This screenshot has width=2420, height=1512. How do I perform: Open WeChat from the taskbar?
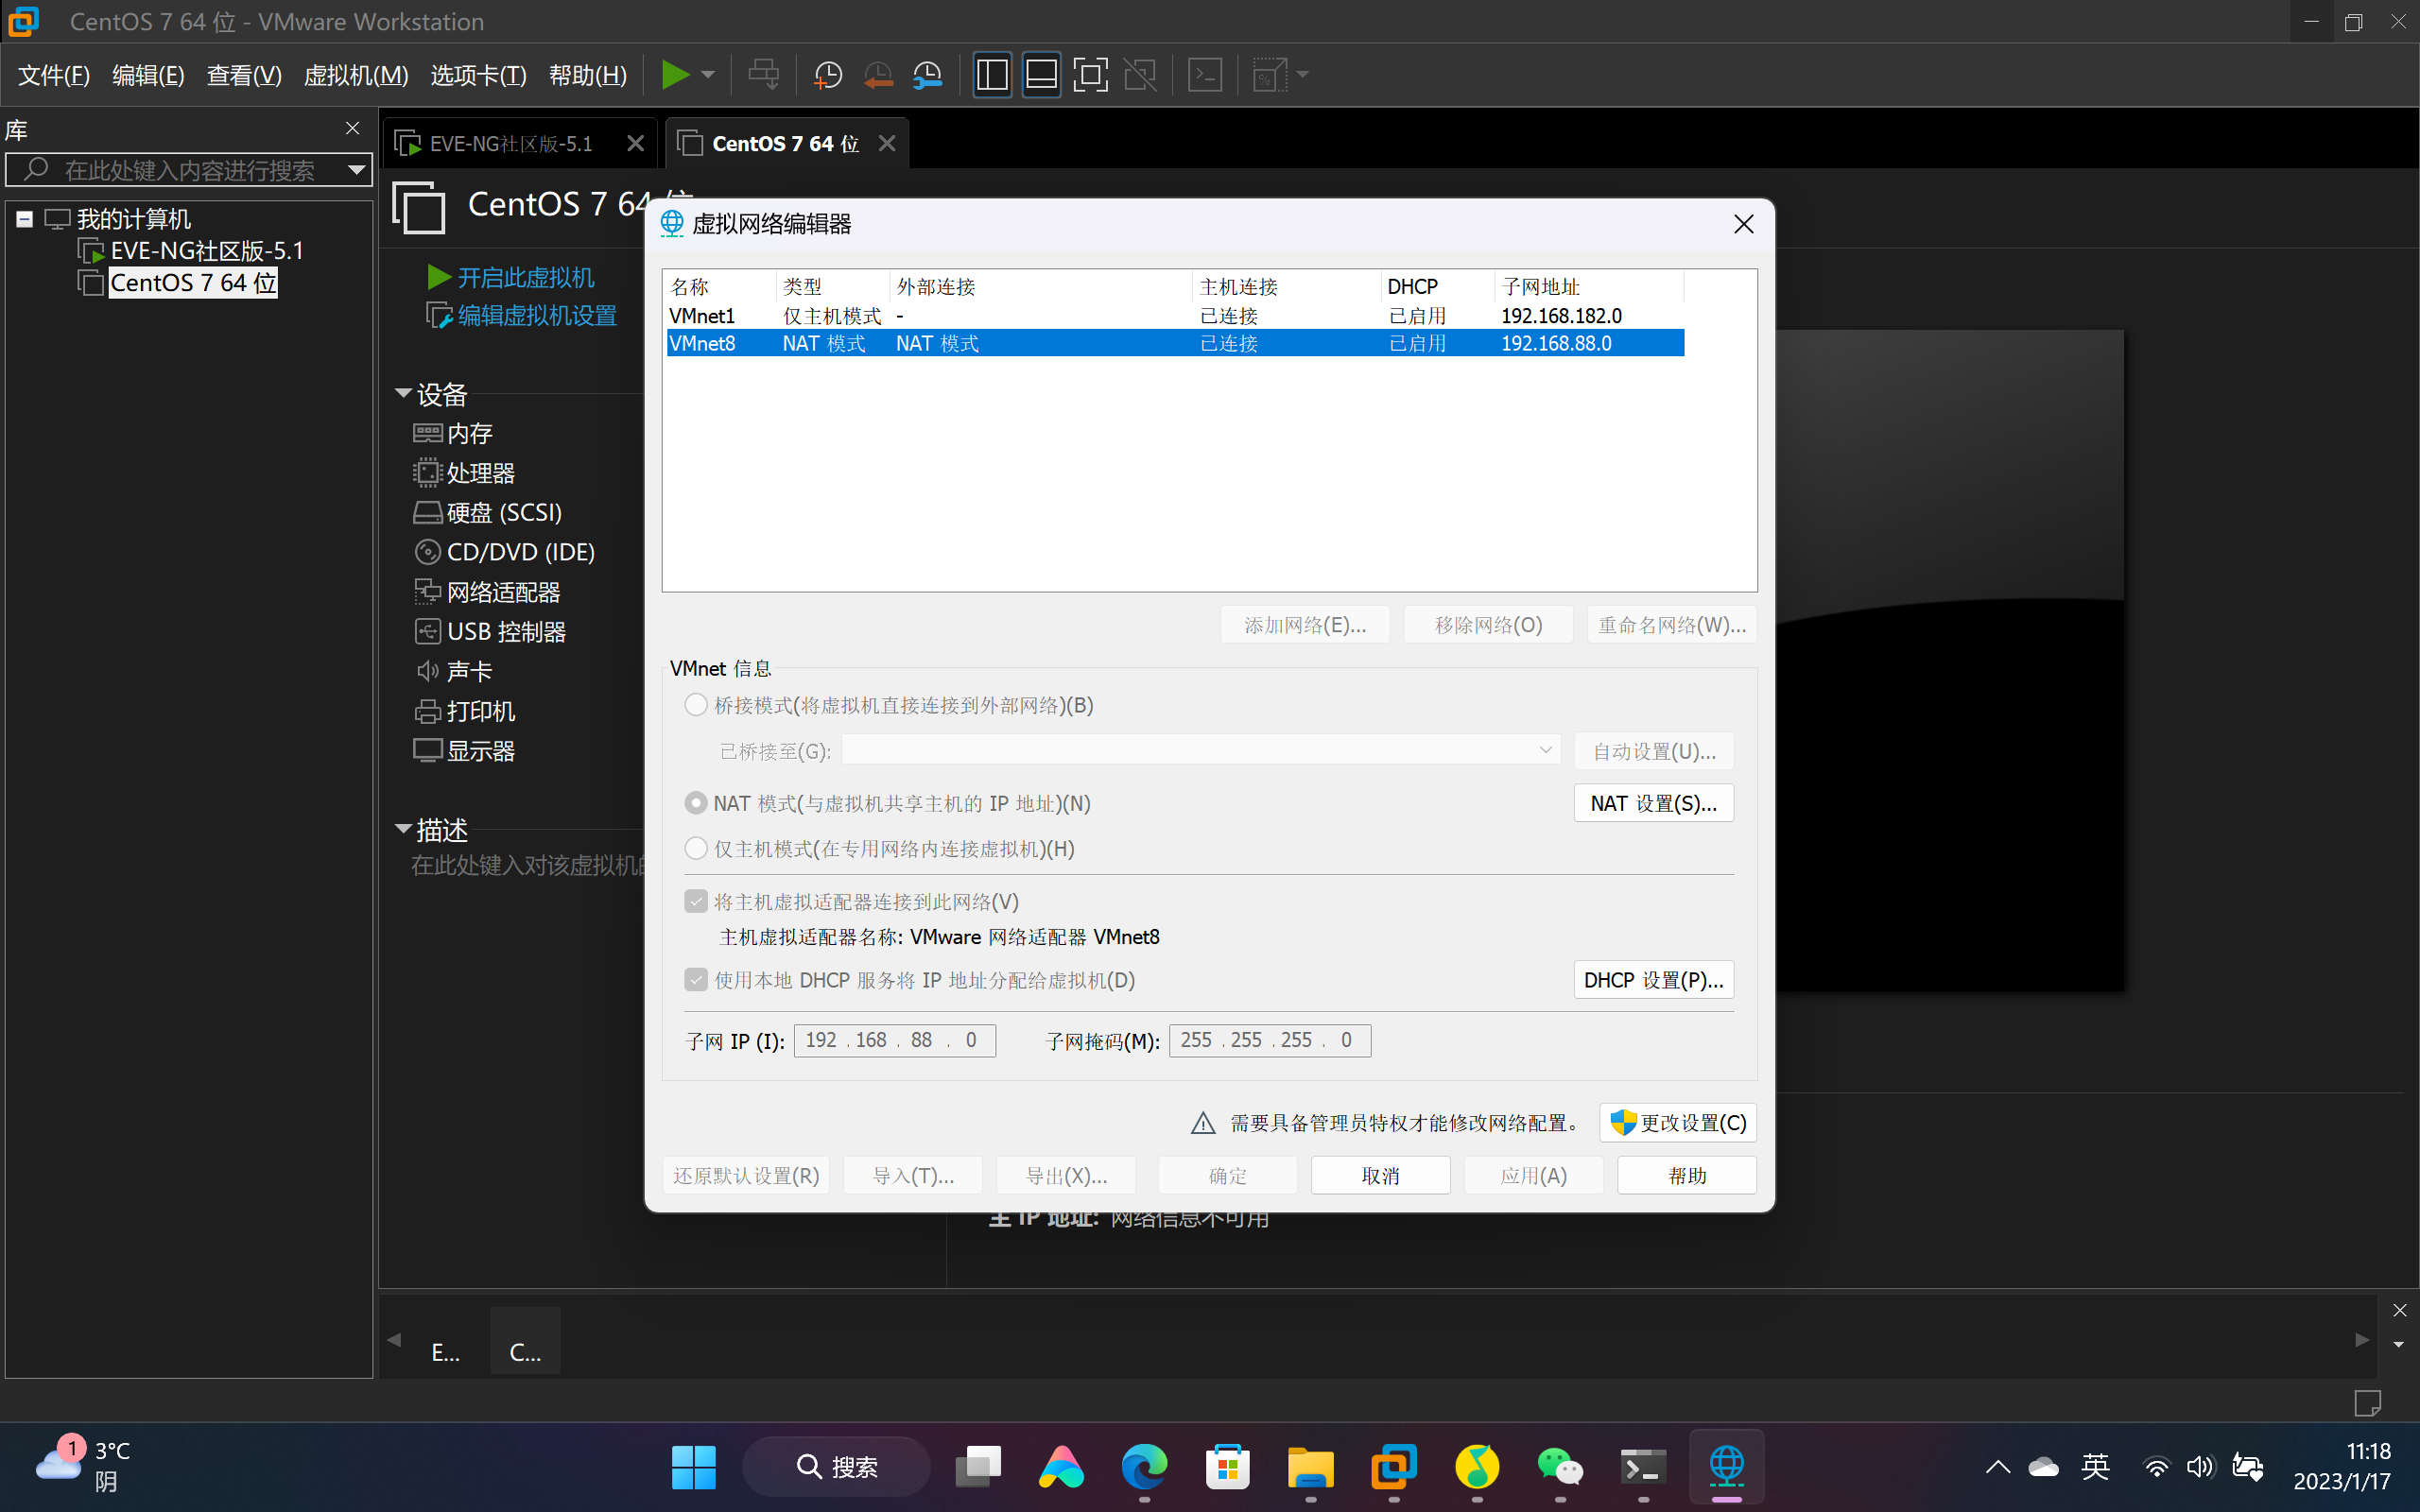[1559, 1466]
